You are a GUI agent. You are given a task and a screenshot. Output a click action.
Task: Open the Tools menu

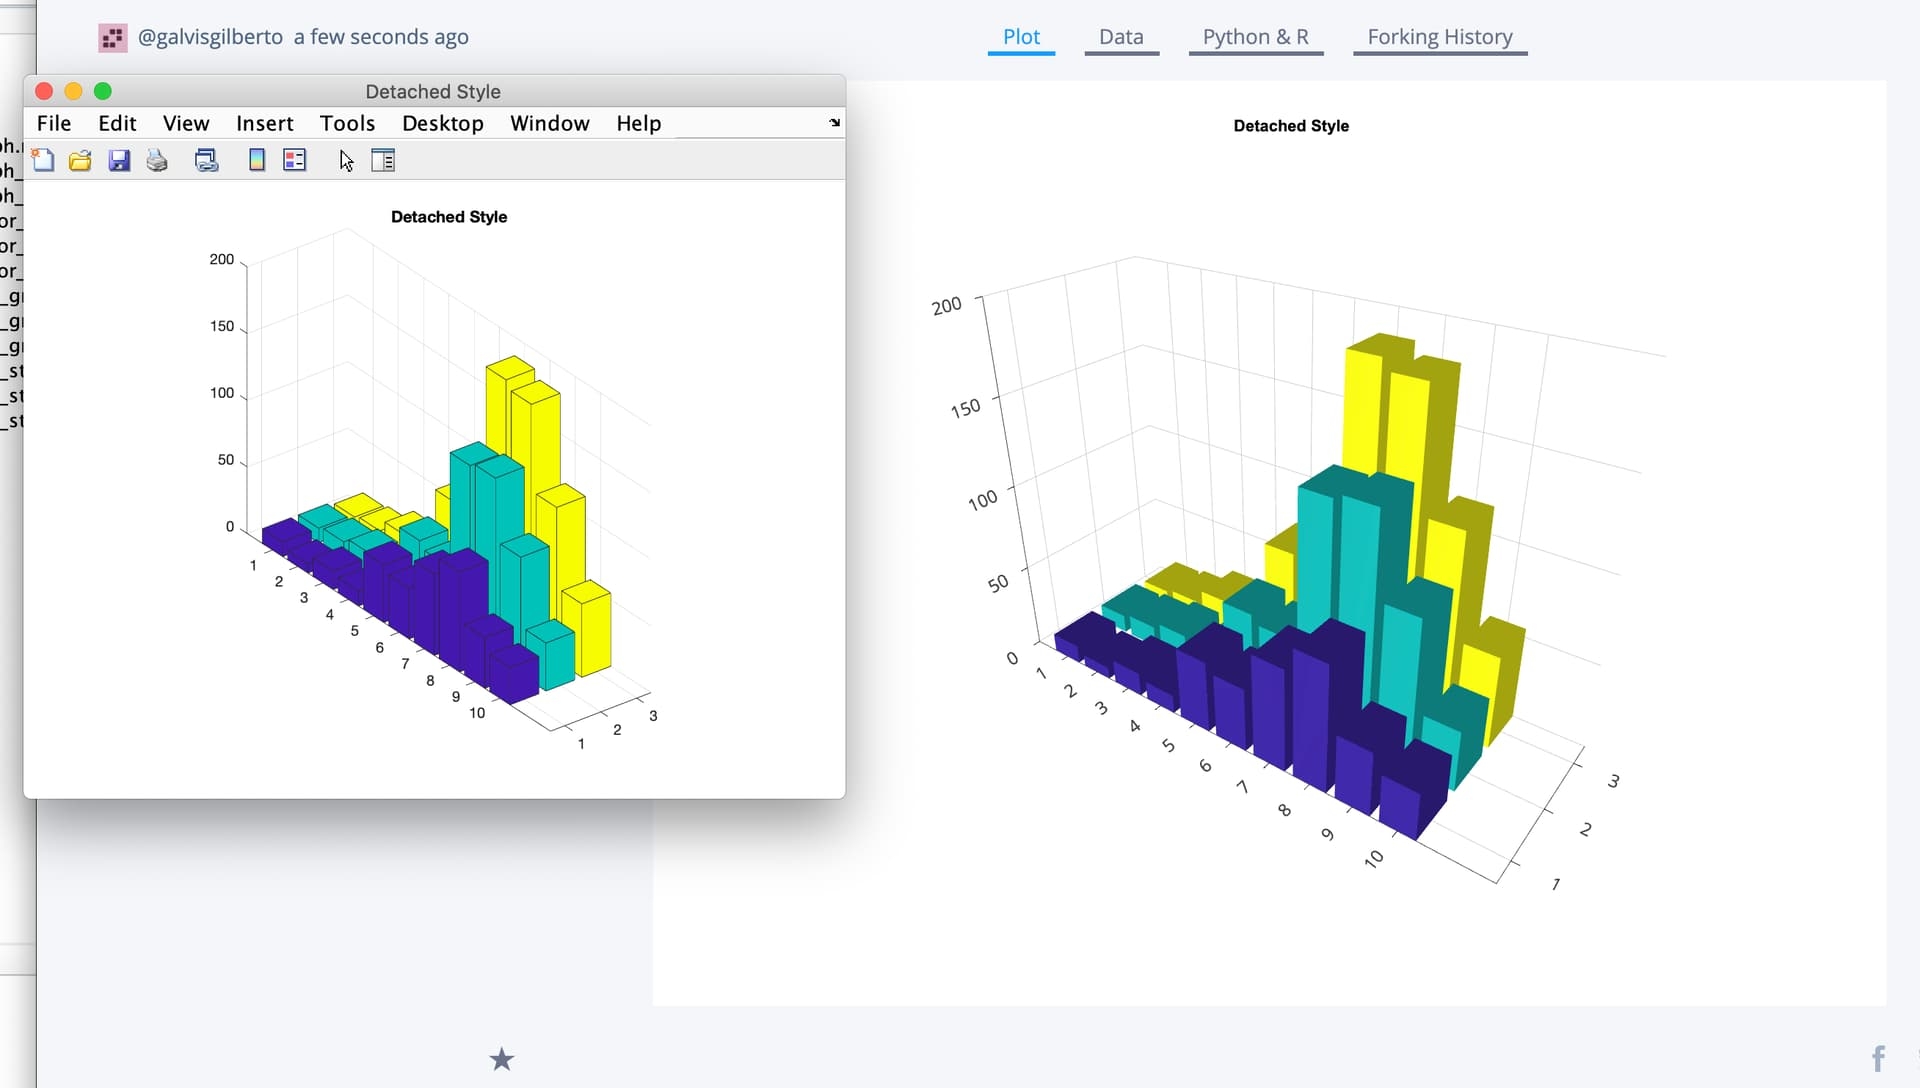pos(347,123)
